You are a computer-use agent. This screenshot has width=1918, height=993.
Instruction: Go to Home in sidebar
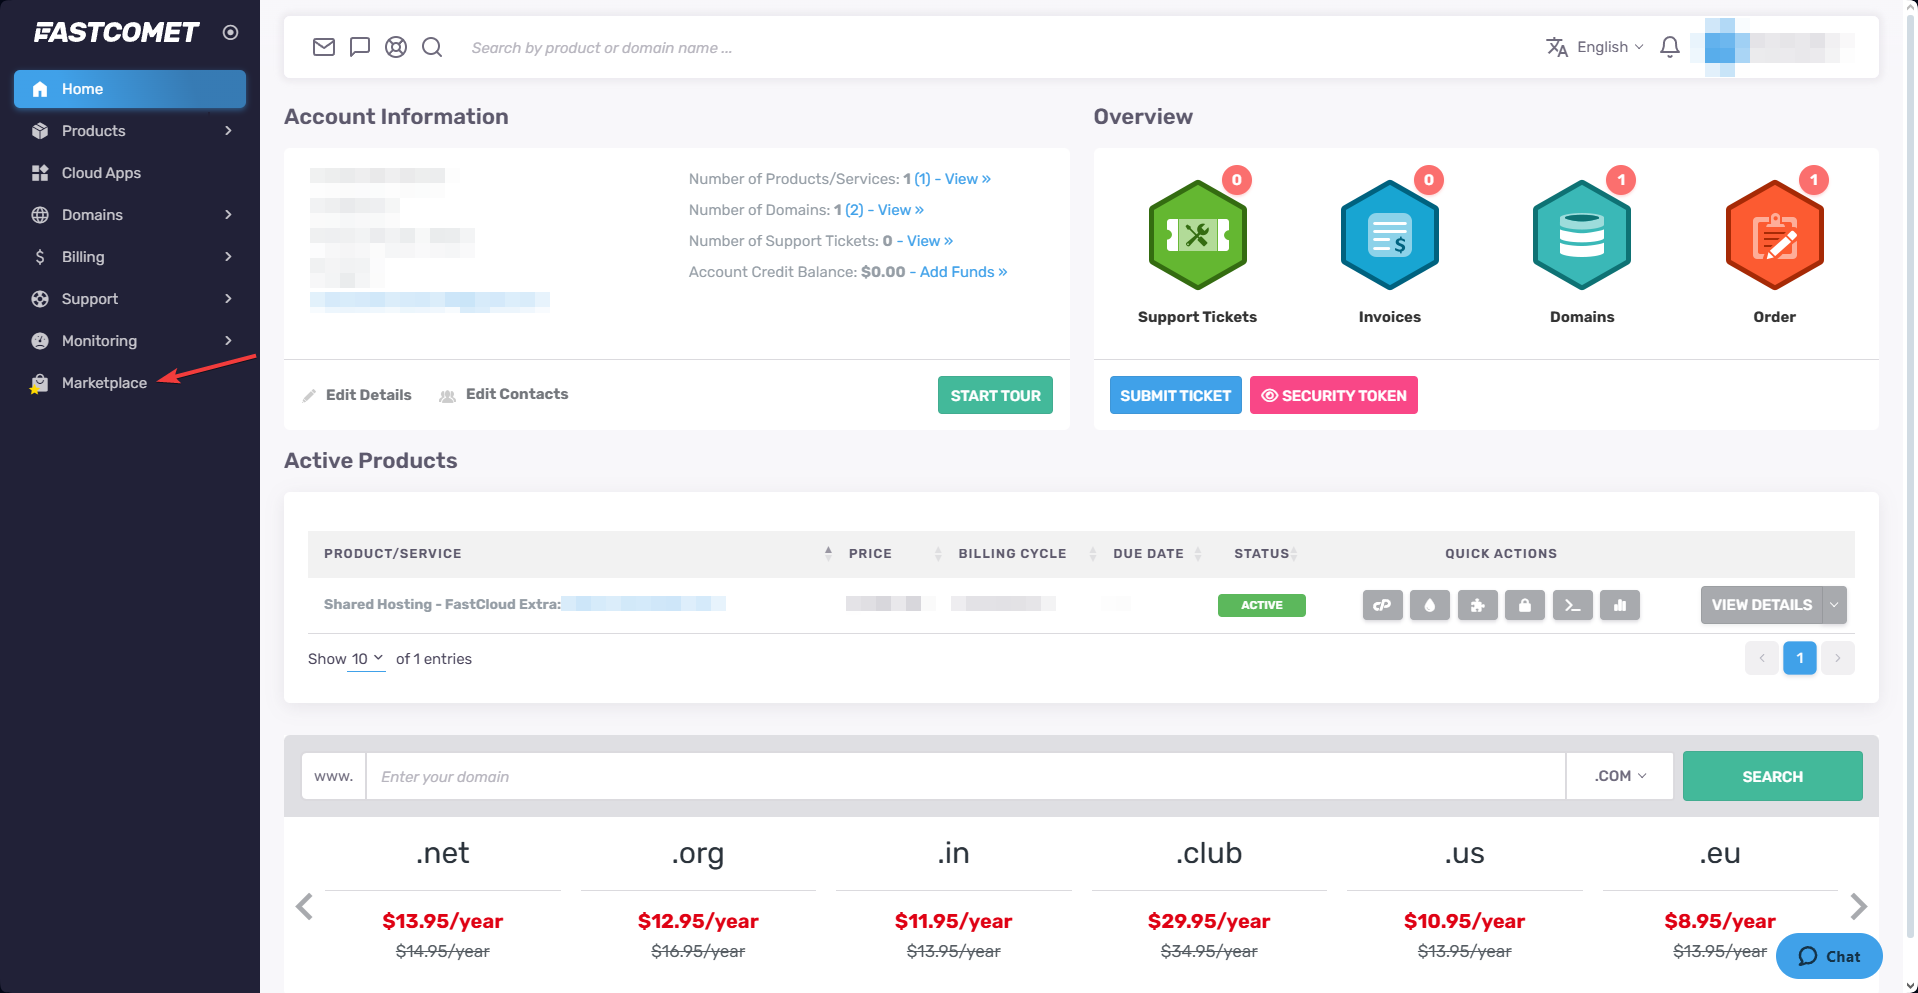130,89
